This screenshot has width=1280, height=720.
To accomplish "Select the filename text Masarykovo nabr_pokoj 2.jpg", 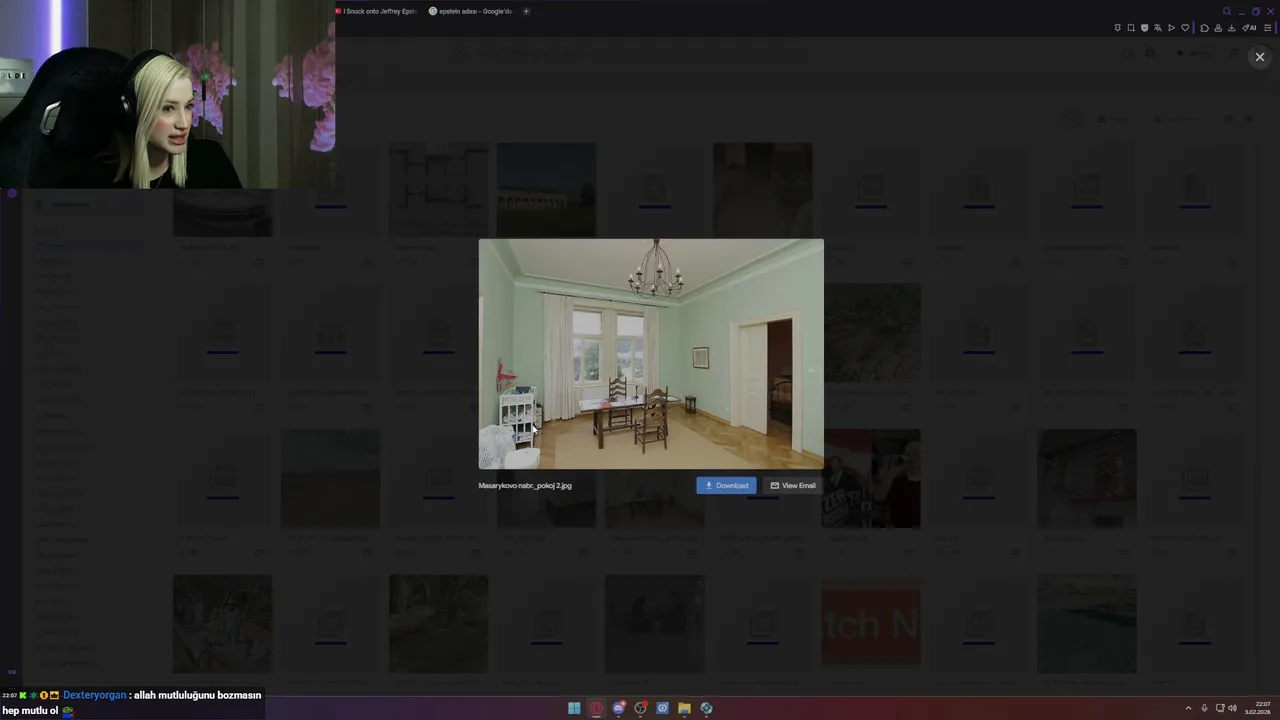I will pyautogui.click(x=525, y=485).
